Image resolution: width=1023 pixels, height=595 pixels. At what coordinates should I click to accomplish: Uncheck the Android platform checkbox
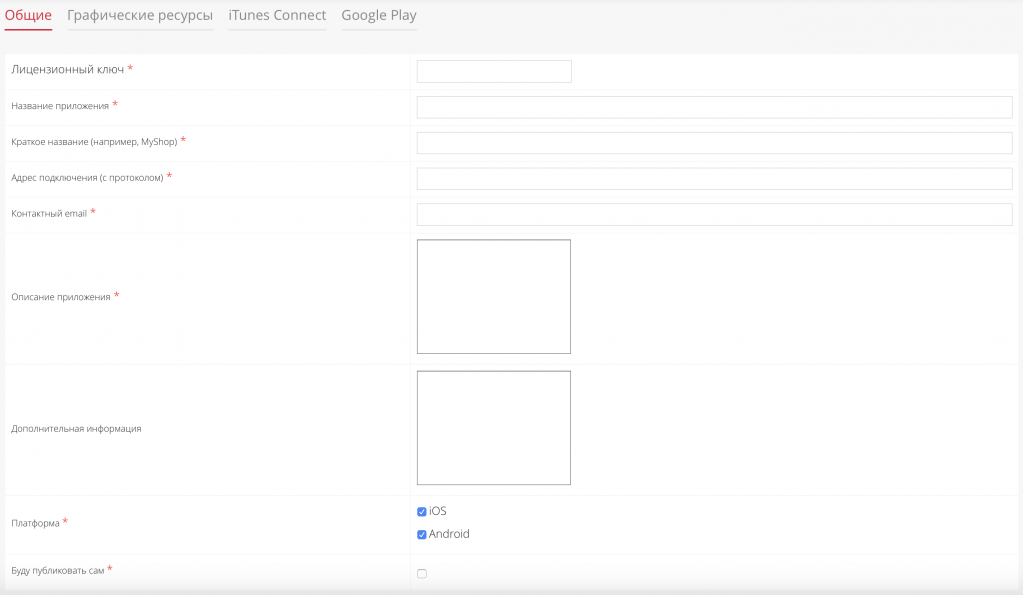[x=422, y=535]
